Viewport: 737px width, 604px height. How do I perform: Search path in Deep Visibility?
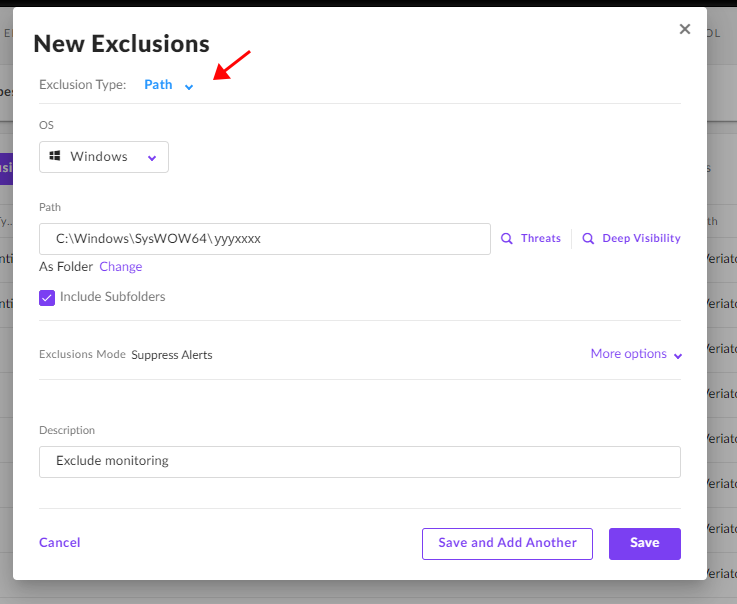point(631,238)
